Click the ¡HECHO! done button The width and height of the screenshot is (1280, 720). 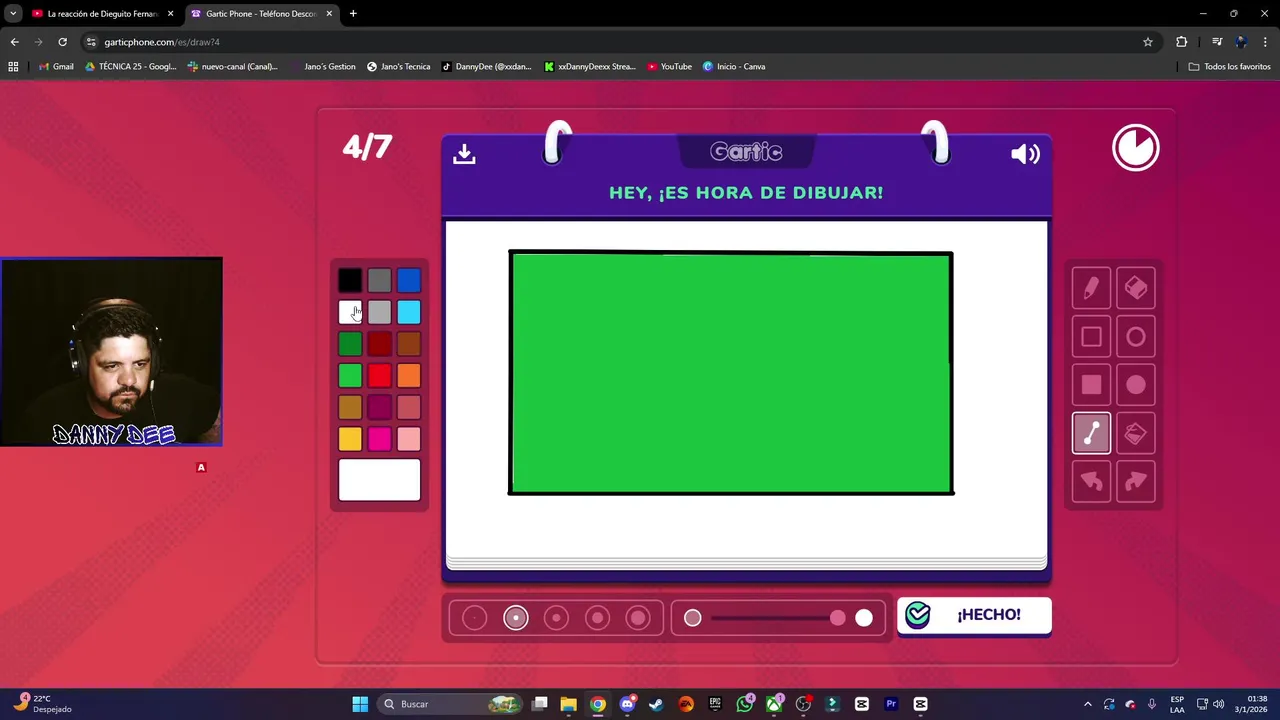pos(974,615)
